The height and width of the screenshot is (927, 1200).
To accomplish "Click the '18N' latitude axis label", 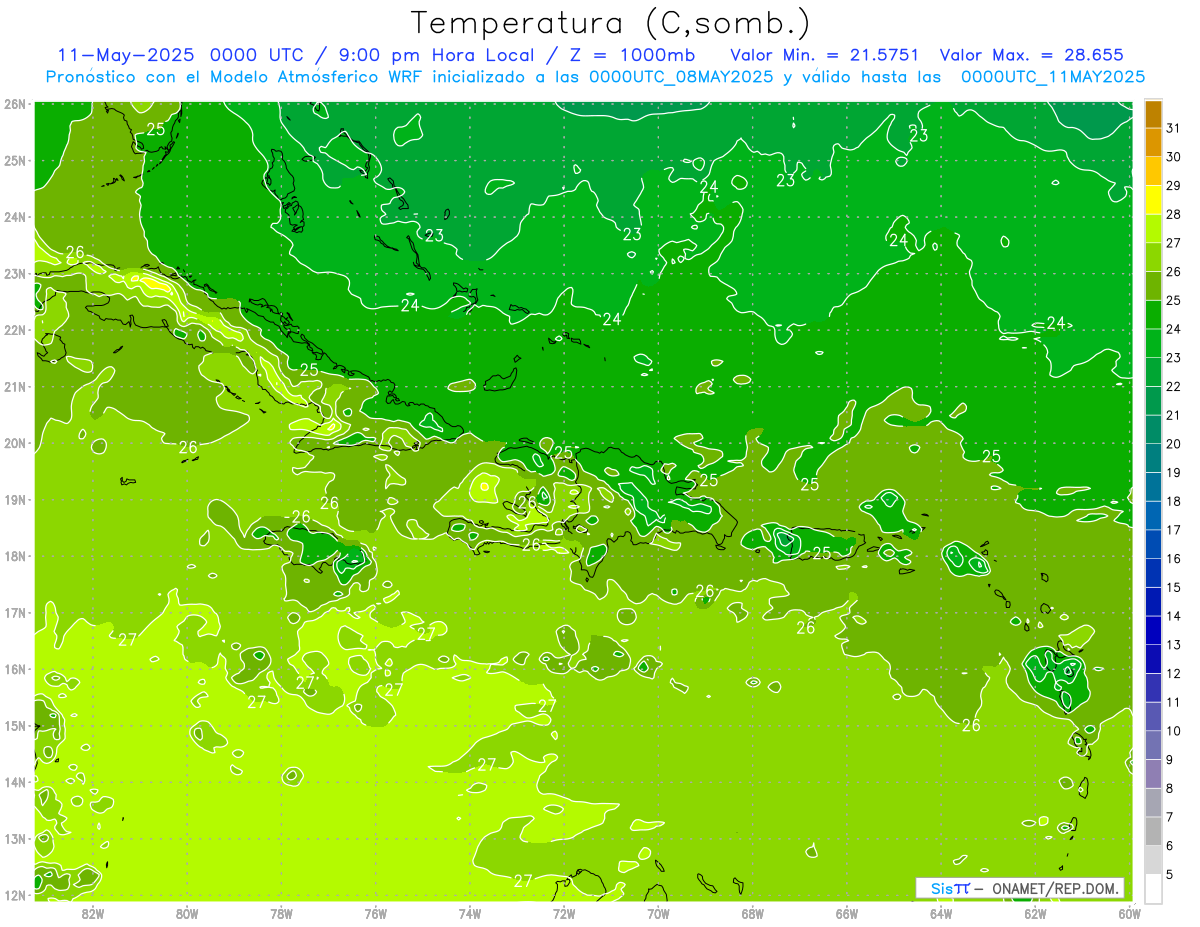I will 15,556.
